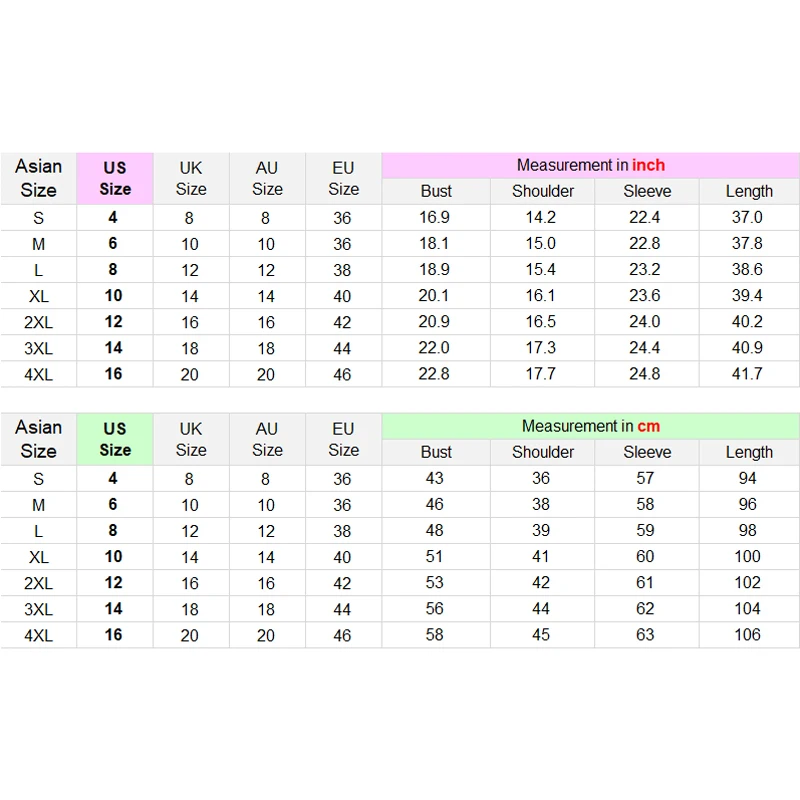Click the AU Size header in inch table
This screenshot has width=800, height=800.
coord(267,178)
